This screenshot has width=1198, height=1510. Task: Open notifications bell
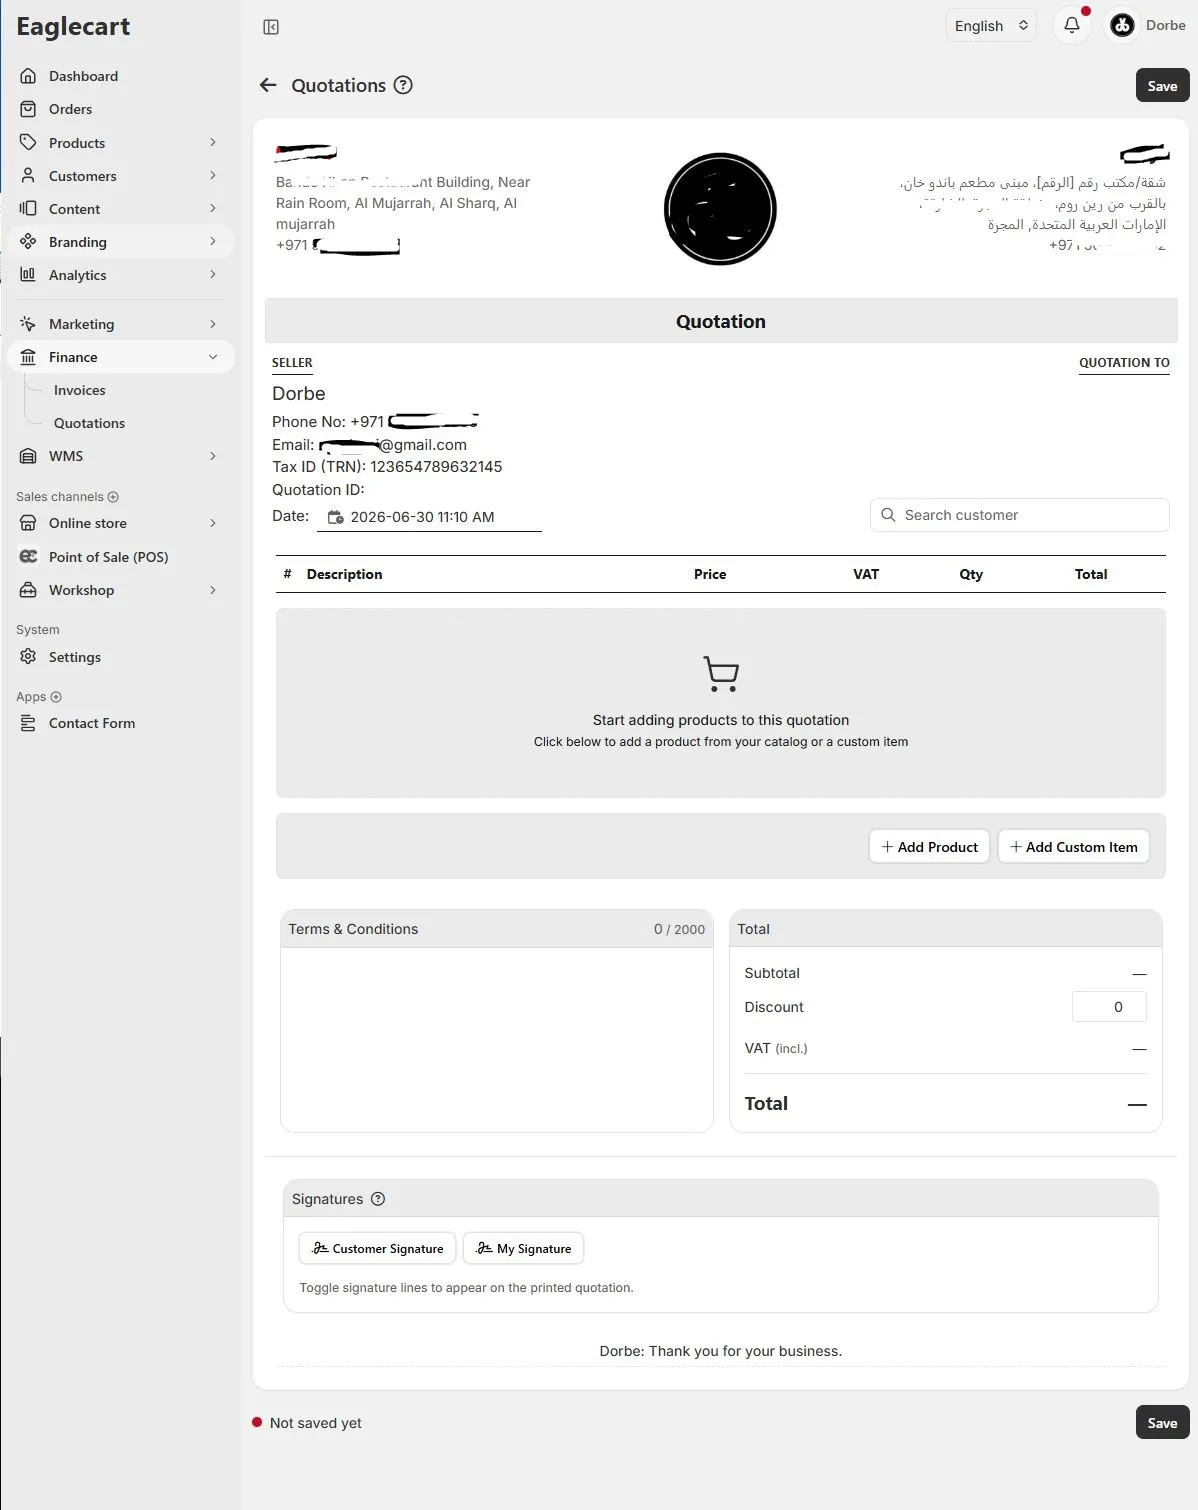coord(1072,25)
